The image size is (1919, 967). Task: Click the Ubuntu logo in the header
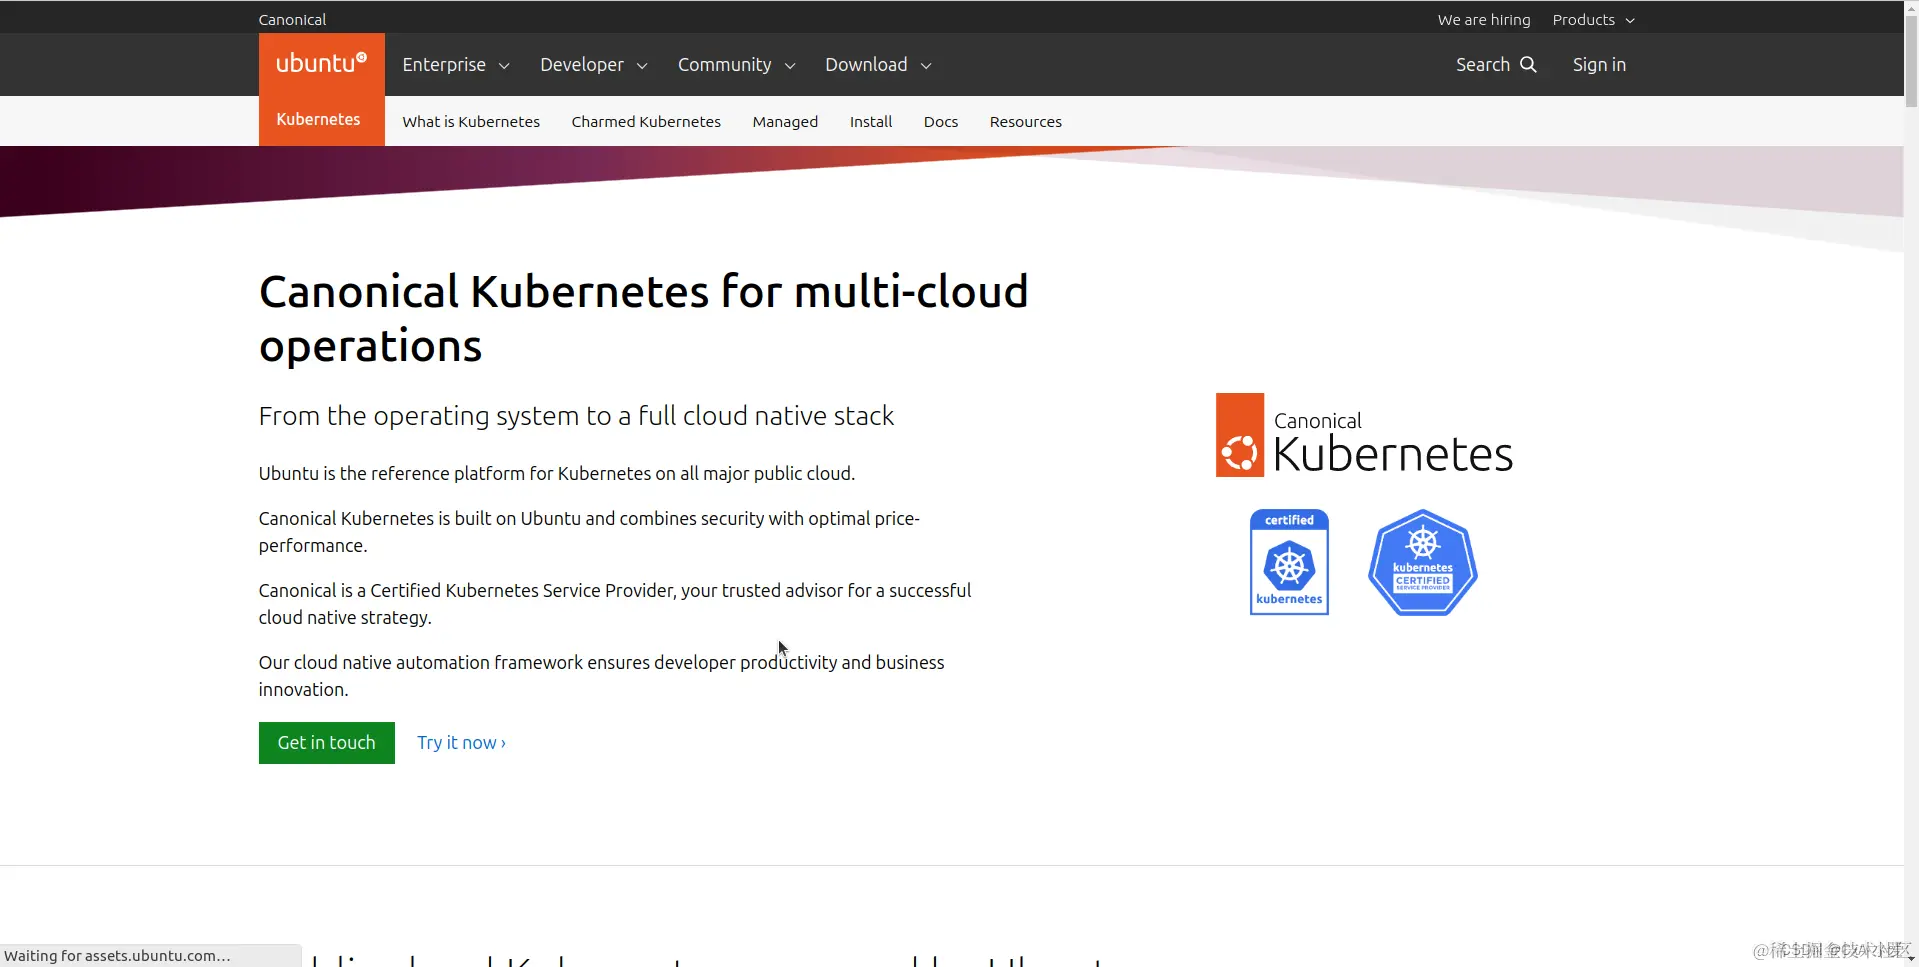(x=321, y=63)
